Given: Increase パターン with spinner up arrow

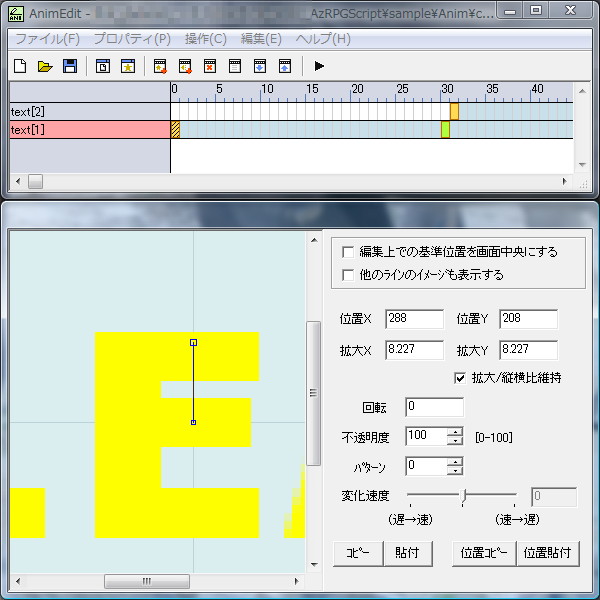Looking at the screenshot, I should (x=455, y=461).
